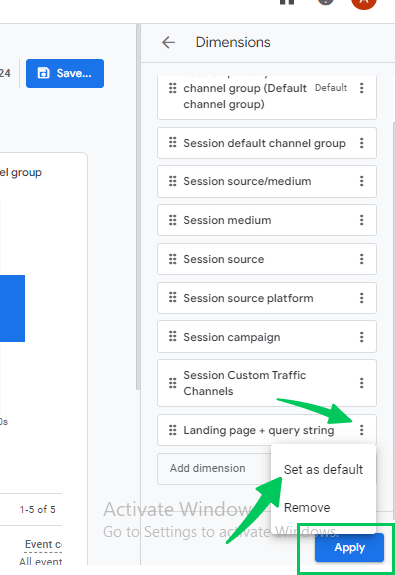
Task: Open options for Landing page + query string
Action: click(x=362, y=430)
